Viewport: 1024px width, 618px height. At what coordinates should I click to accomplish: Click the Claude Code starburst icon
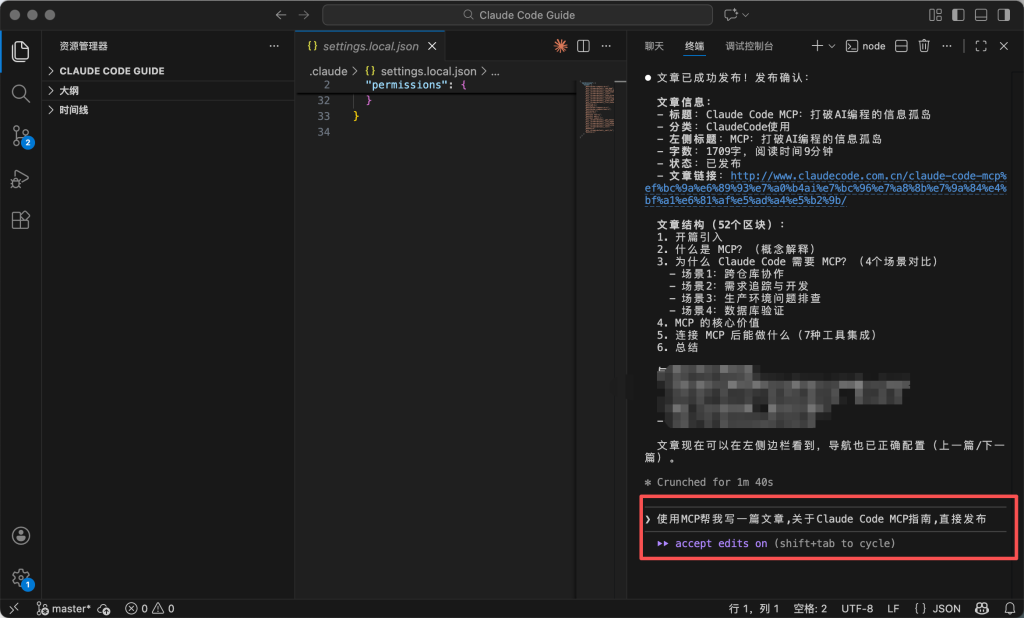561,46
